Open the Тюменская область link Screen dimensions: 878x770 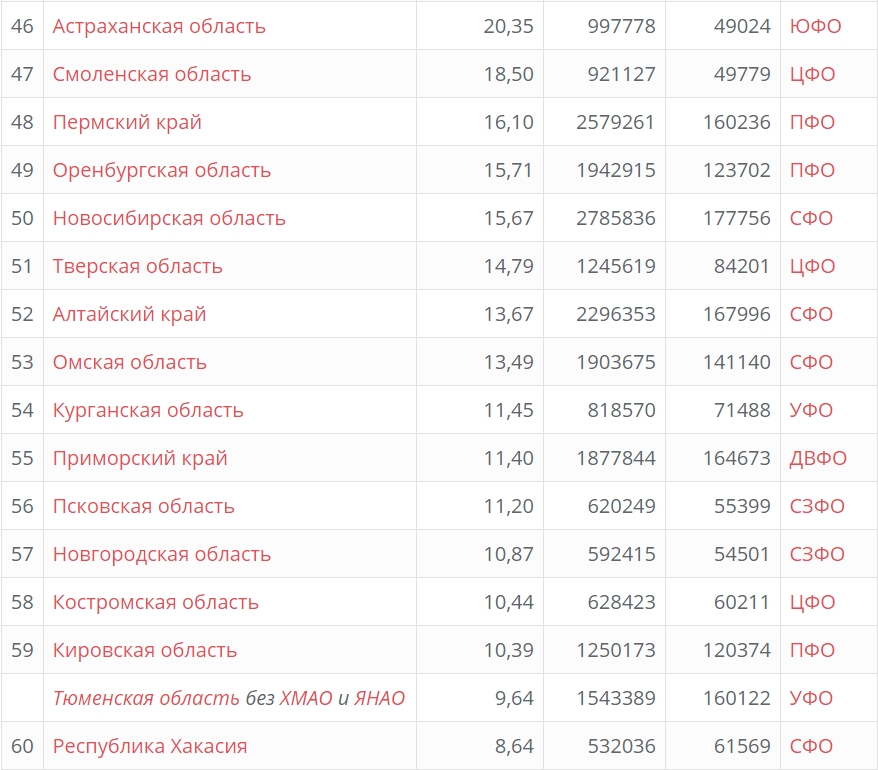pos(146,698)
